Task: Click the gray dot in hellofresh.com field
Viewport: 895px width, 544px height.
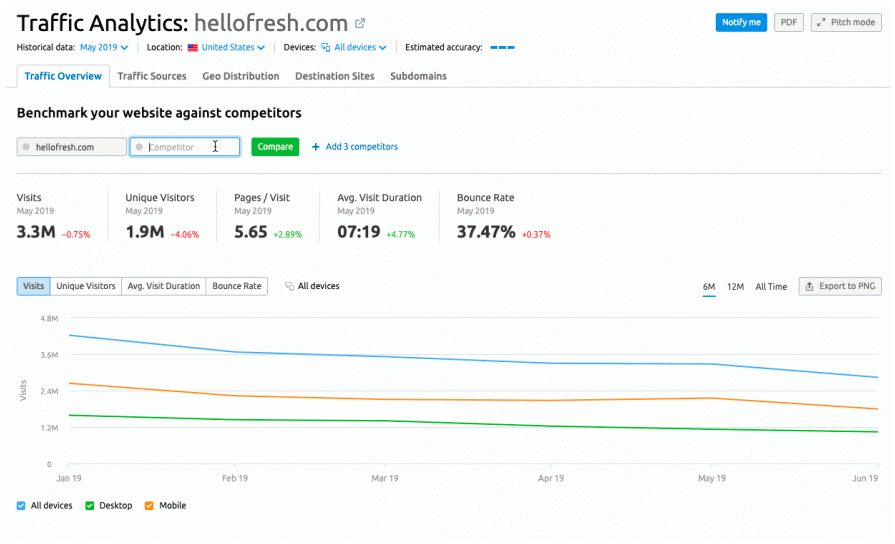Action: point(26,147)
